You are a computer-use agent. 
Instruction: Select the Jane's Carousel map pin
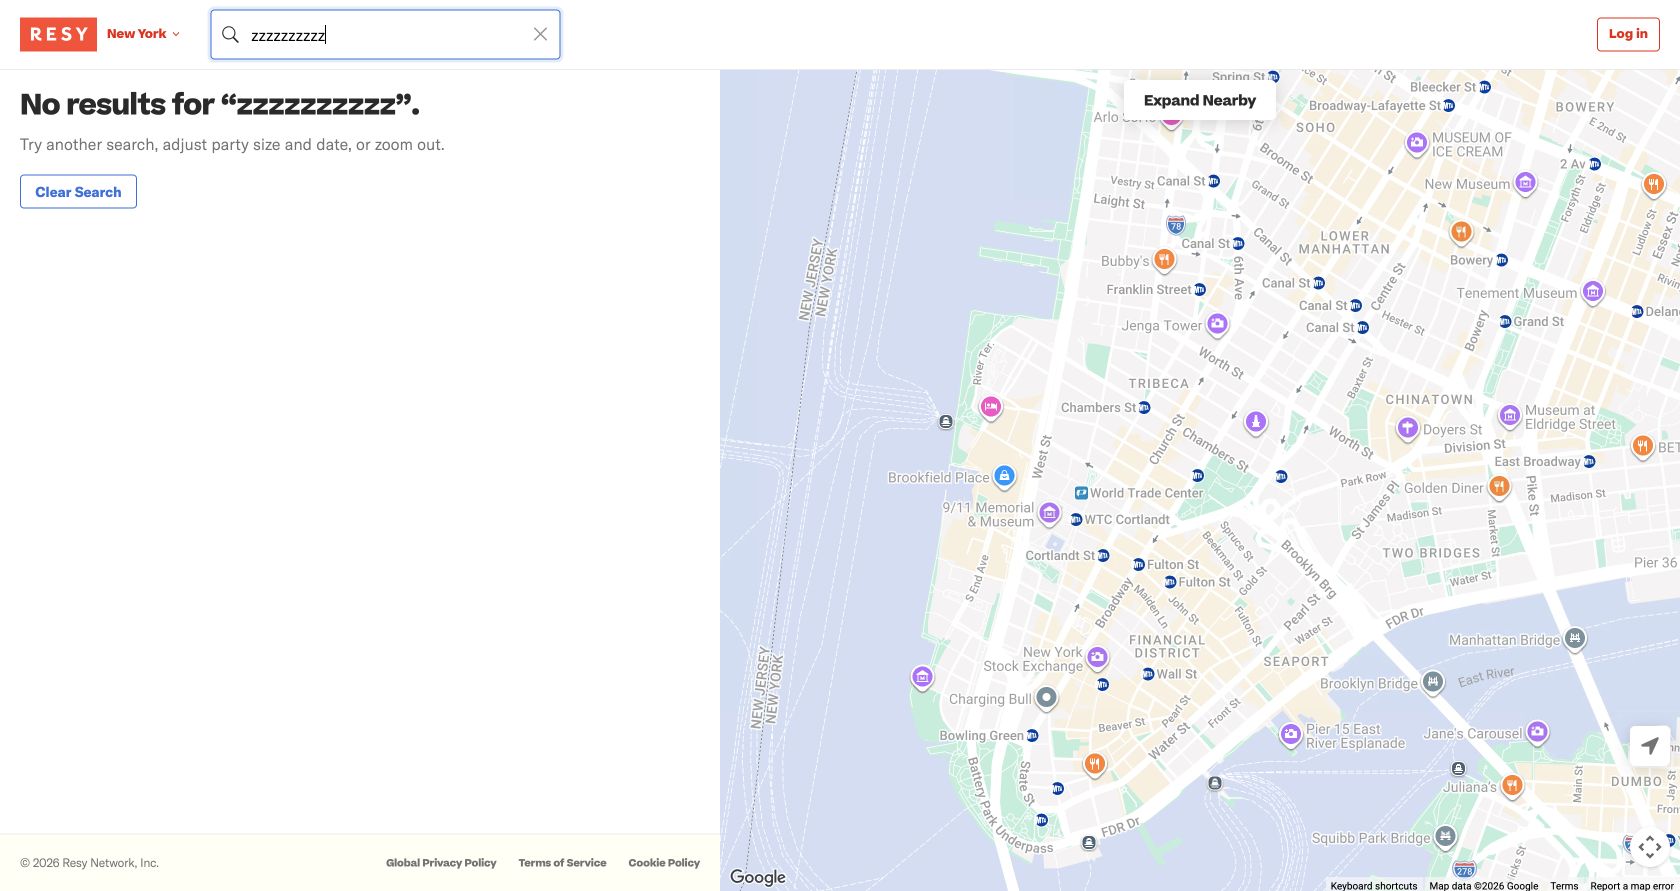[1538, 733]
